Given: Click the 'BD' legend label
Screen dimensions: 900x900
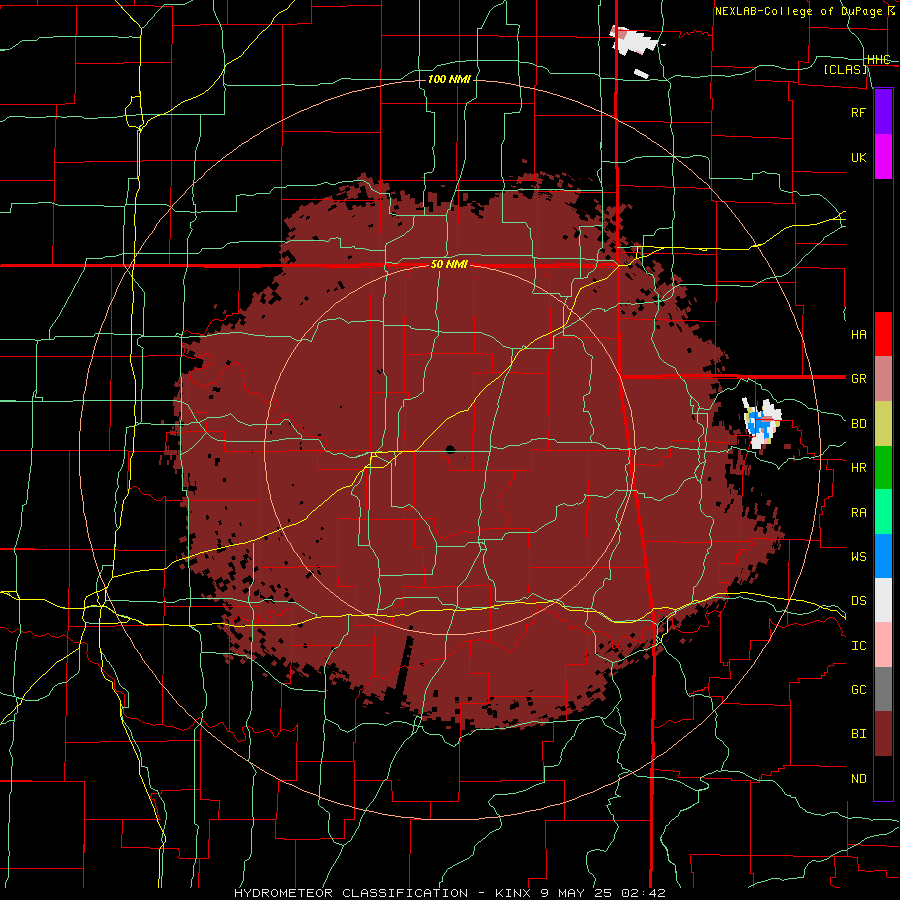Looking at the screenshot, I should [x=858, y=424].
